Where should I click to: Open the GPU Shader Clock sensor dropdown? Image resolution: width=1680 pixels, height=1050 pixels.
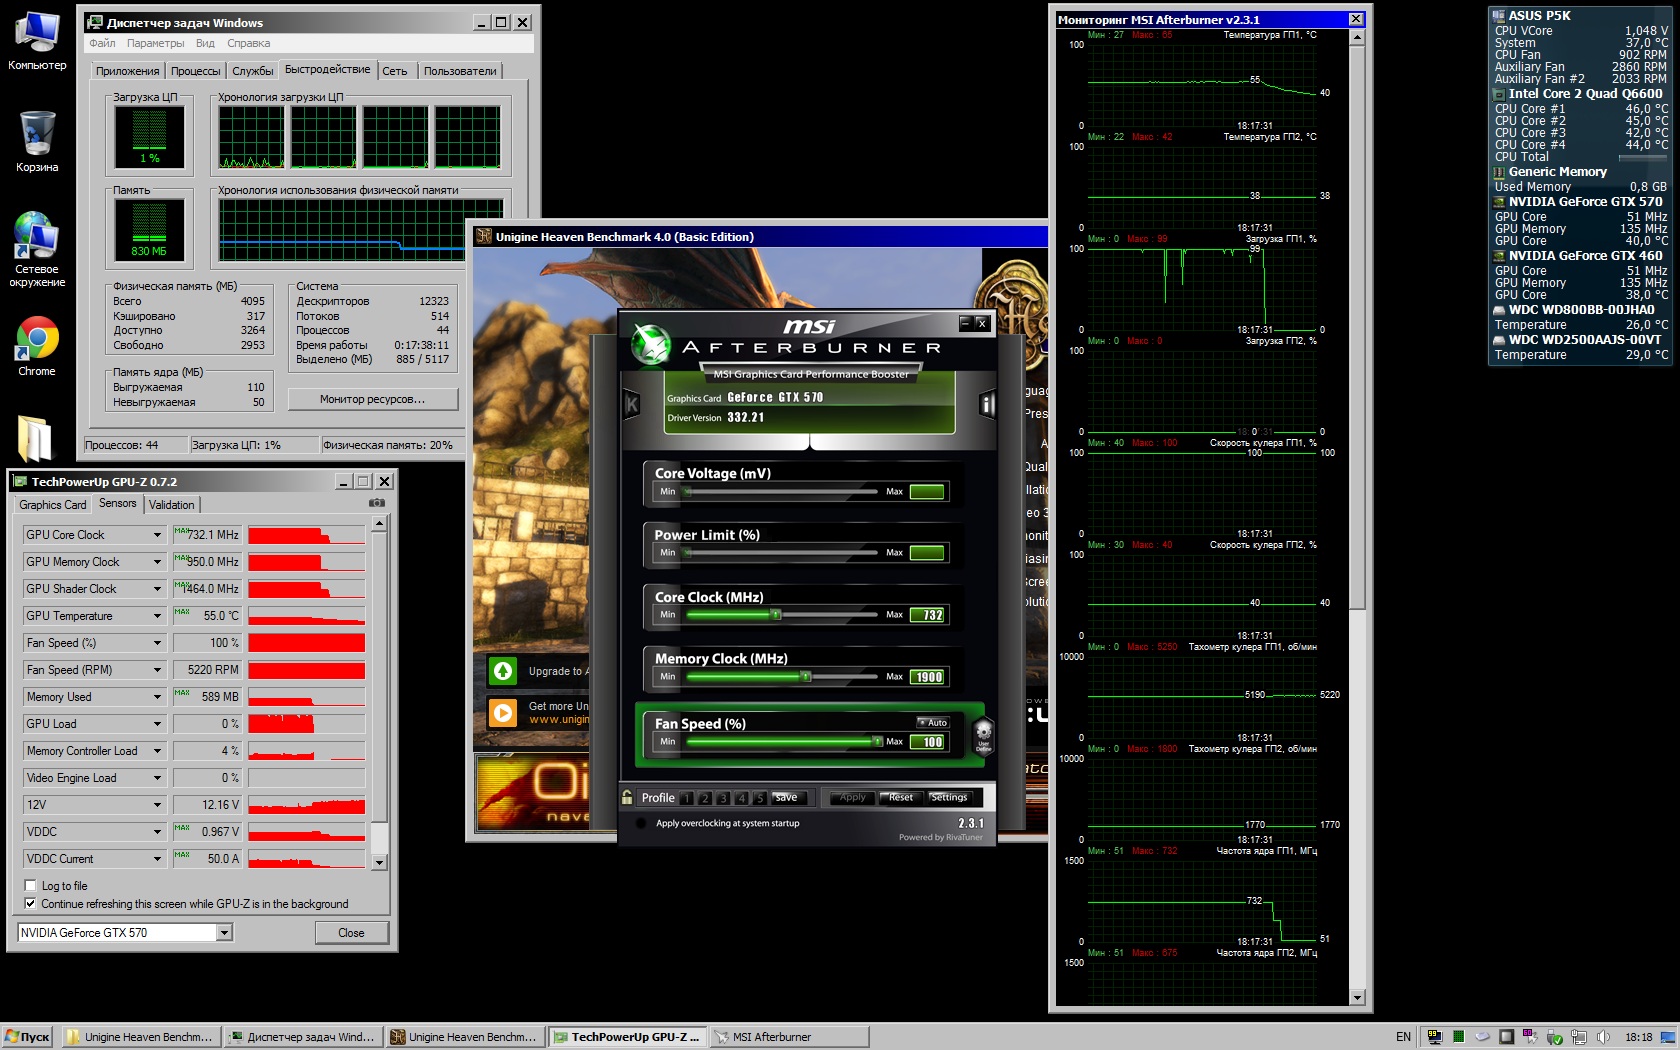coord(157,589)
